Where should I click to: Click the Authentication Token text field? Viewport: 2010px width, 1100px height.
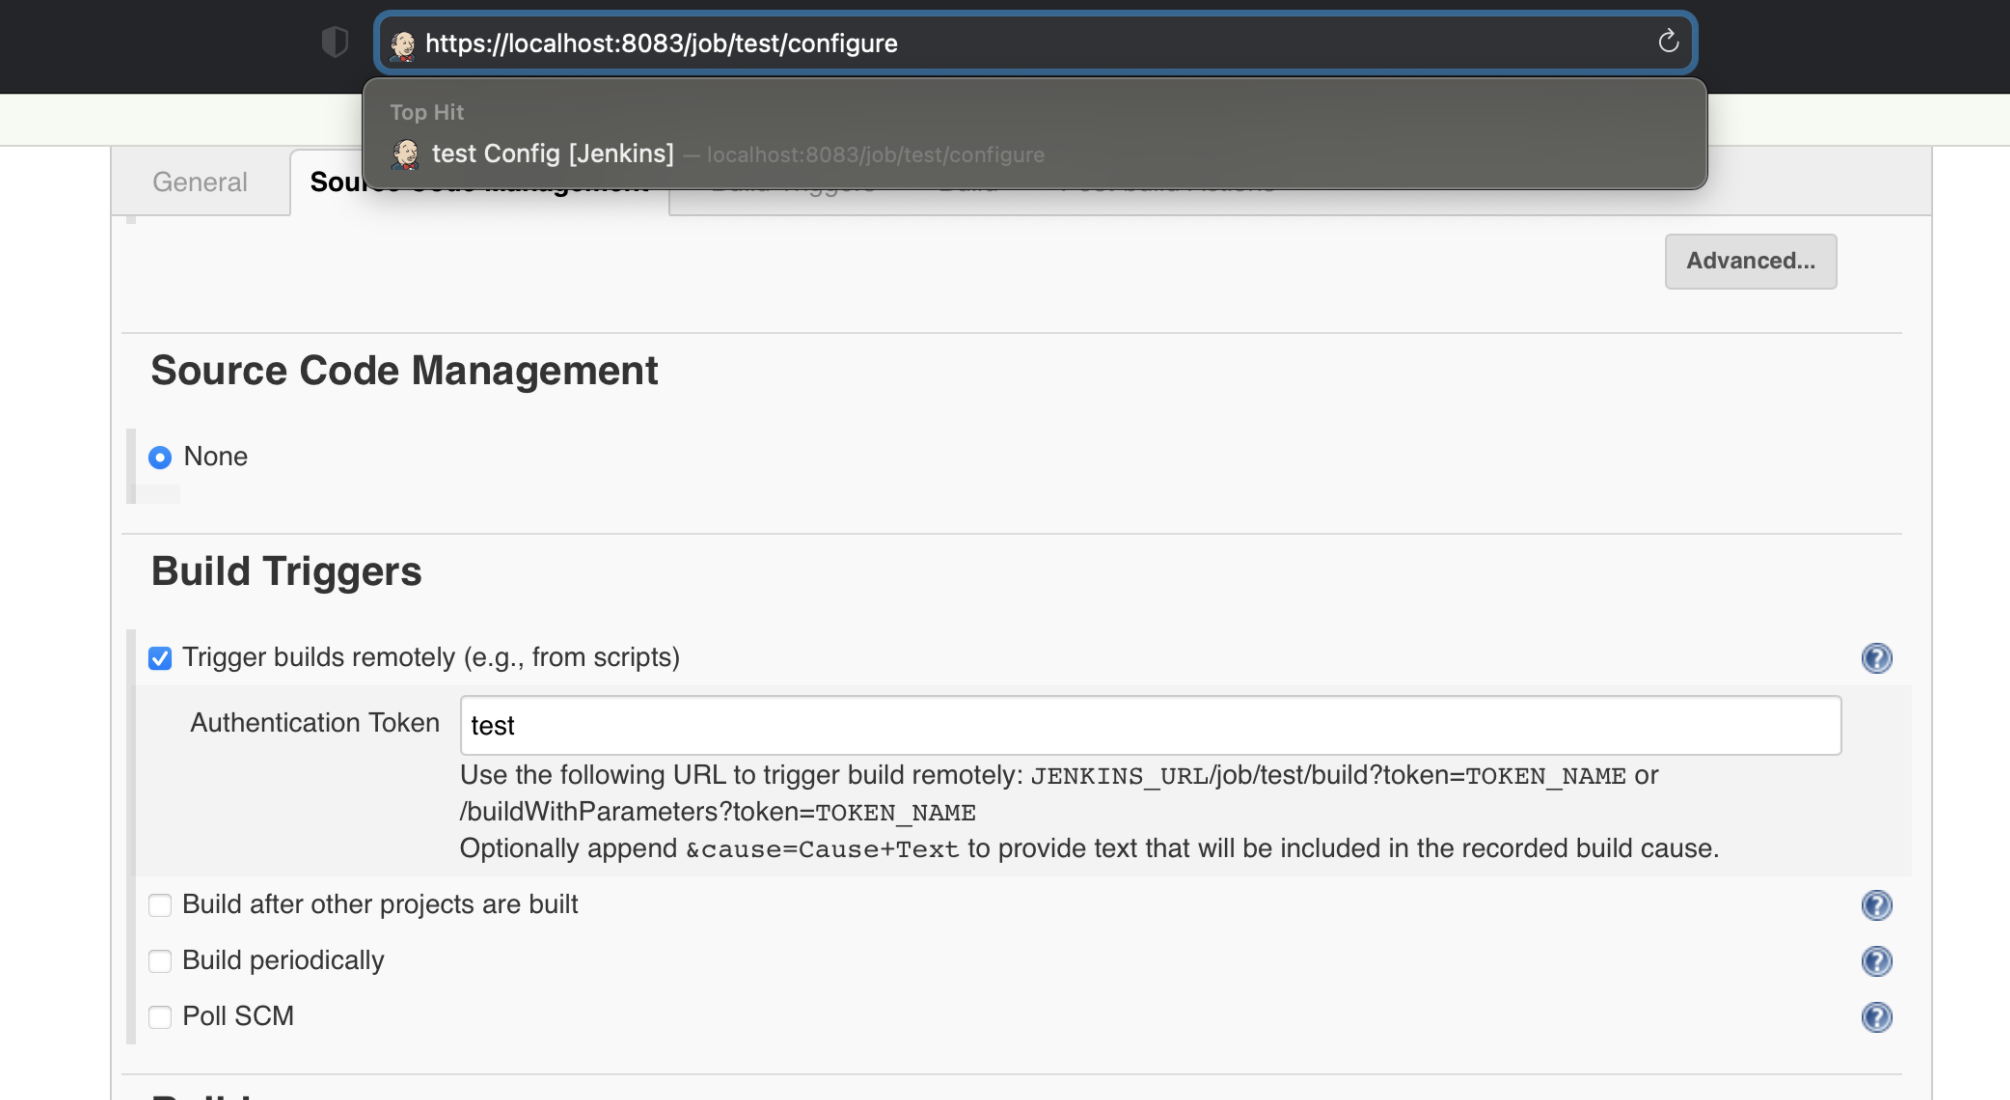pyautogui.click(x=1150, y=725)
